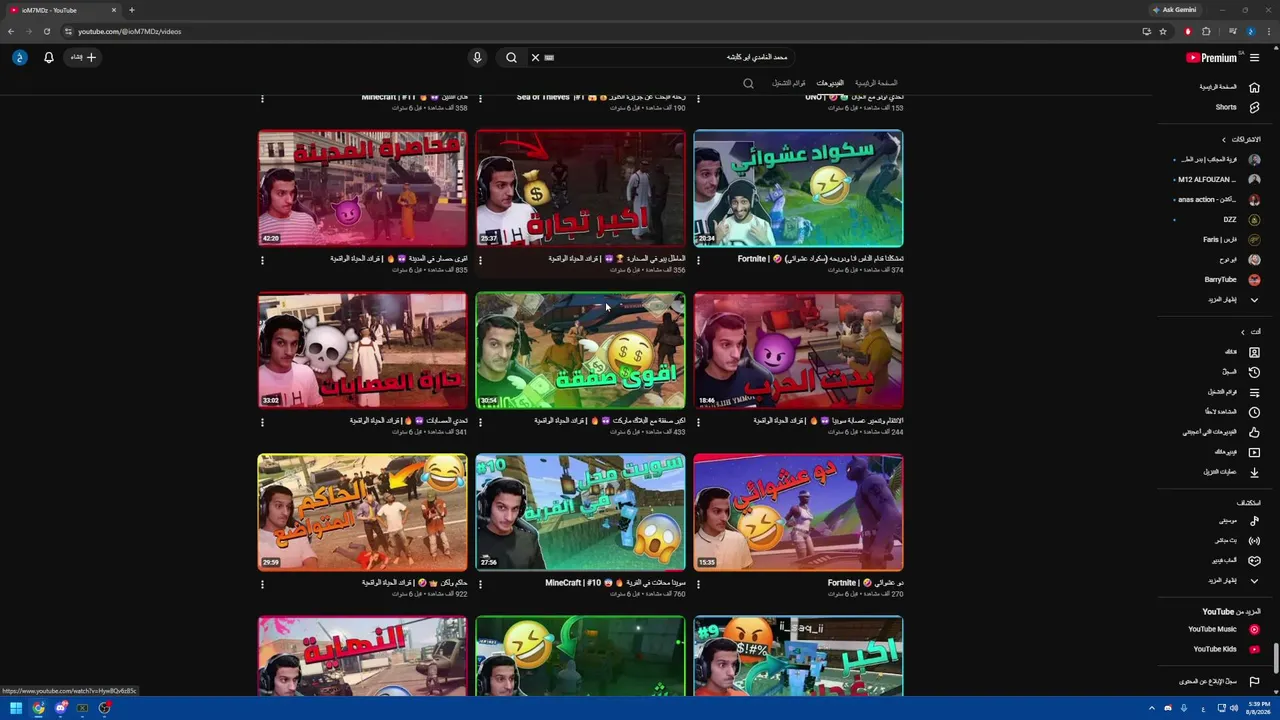This screenshot has height=720, width=1280.
Task: Play the video with 25:37 duration
Action: pos(580,188)
